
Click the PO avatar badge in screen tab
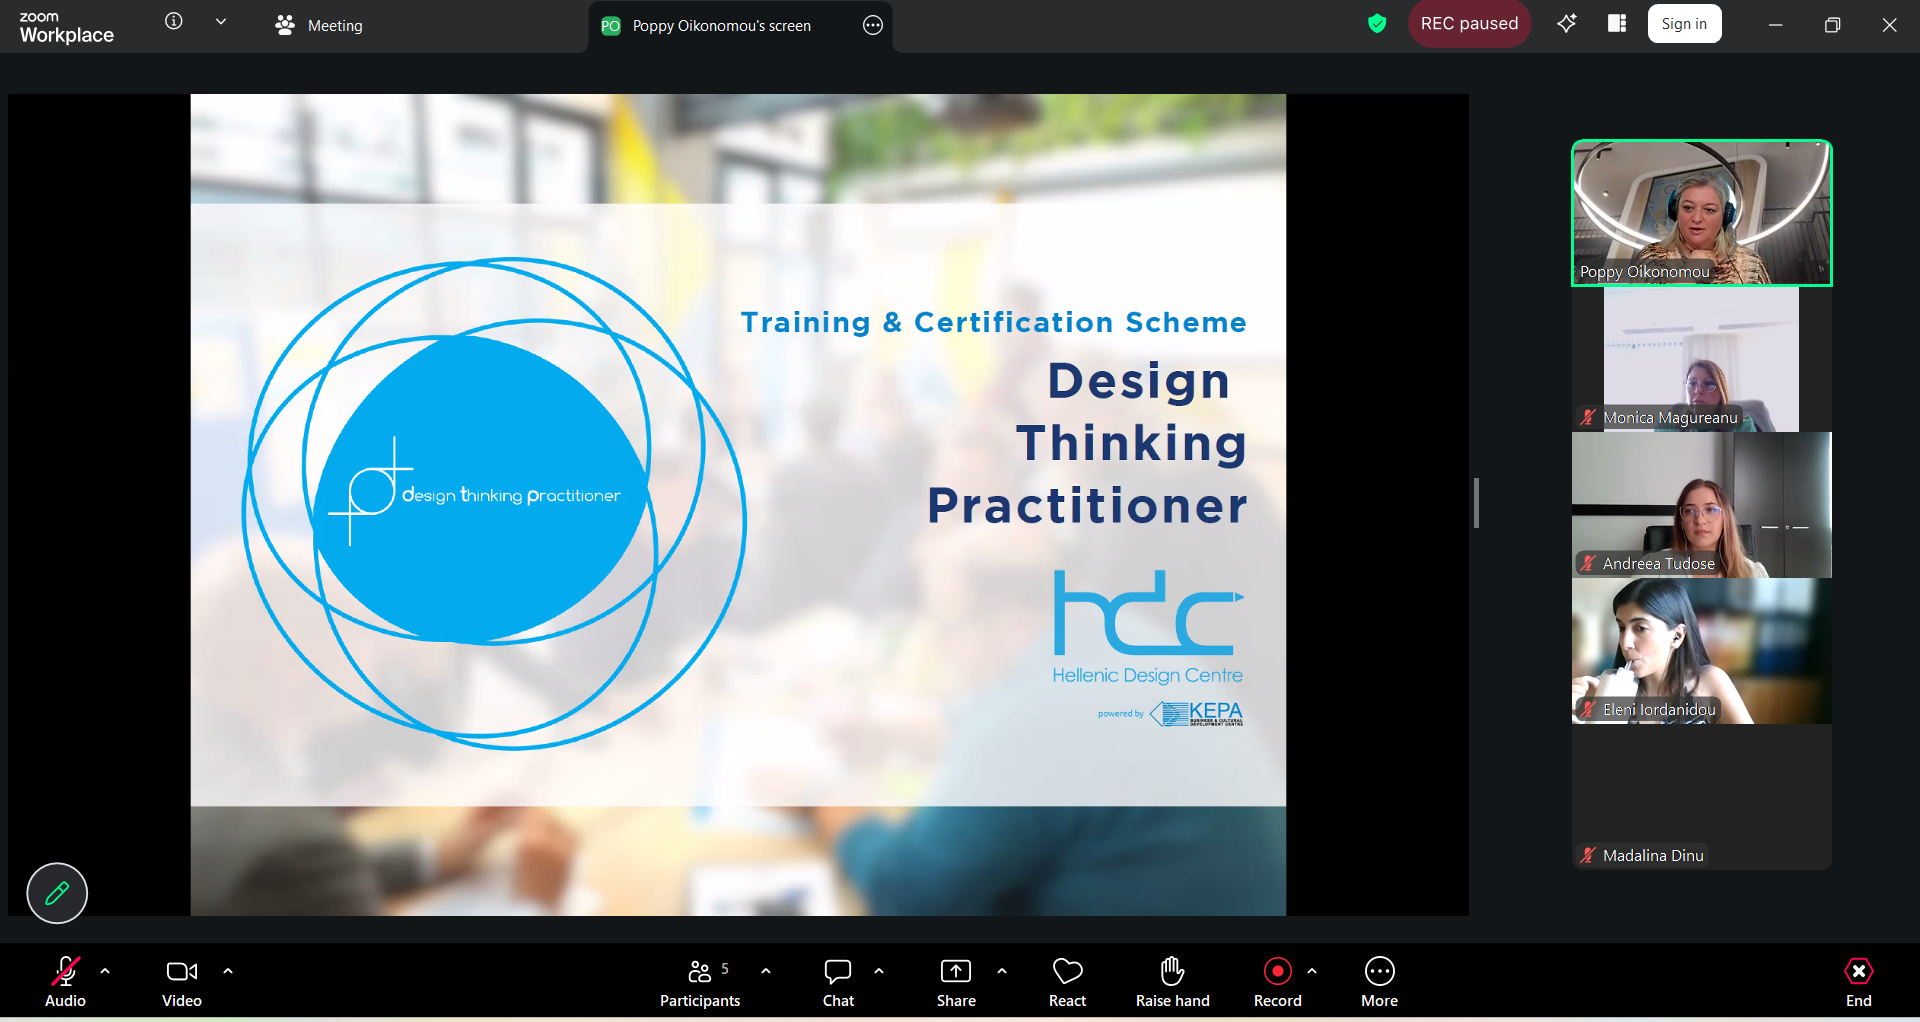pyautogui.click(x=611, y=26)
